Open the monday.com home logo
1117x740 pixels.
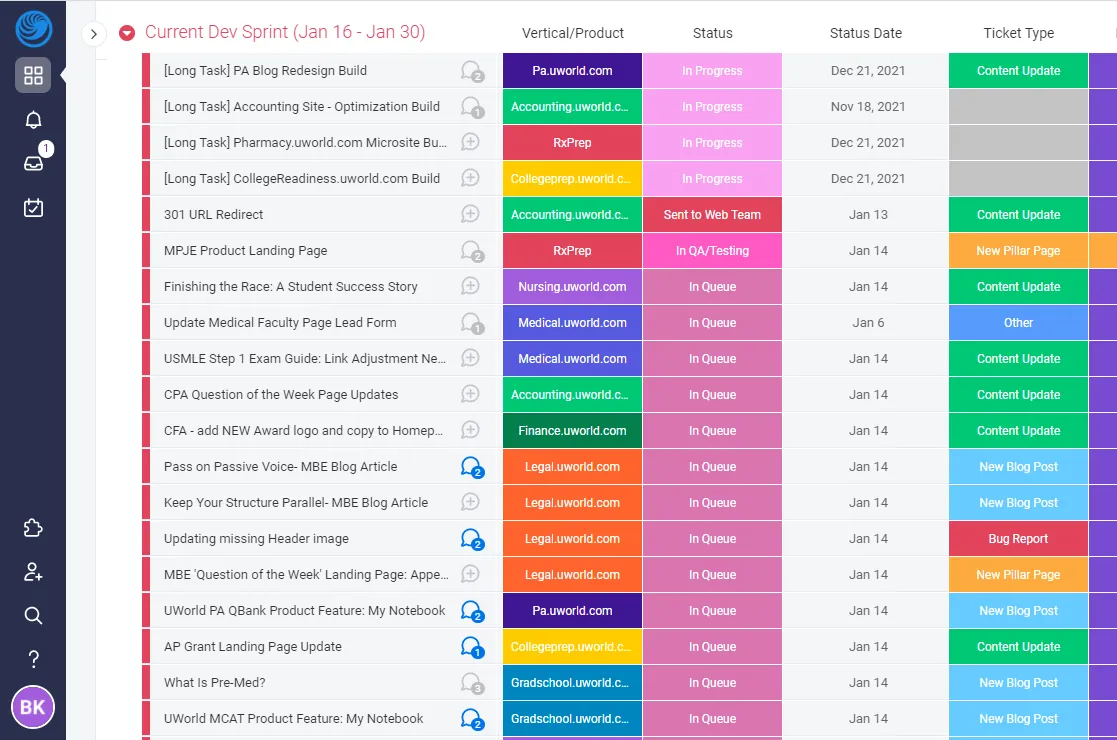(33, 29)
